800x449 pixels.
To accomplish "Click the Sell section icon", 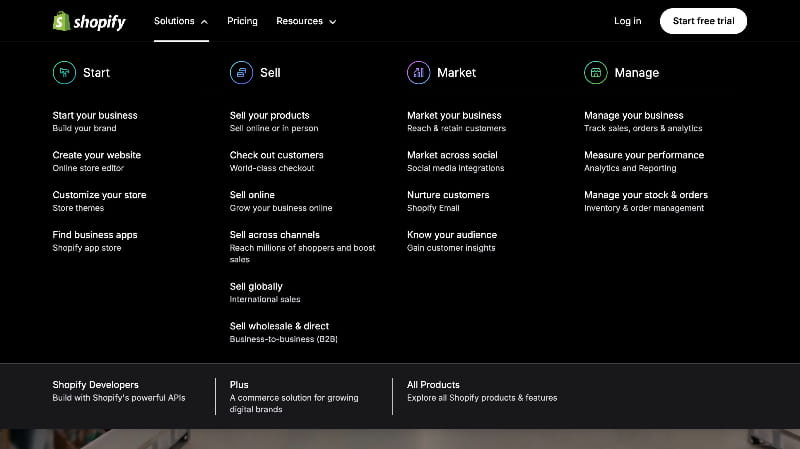I will 241,72.
